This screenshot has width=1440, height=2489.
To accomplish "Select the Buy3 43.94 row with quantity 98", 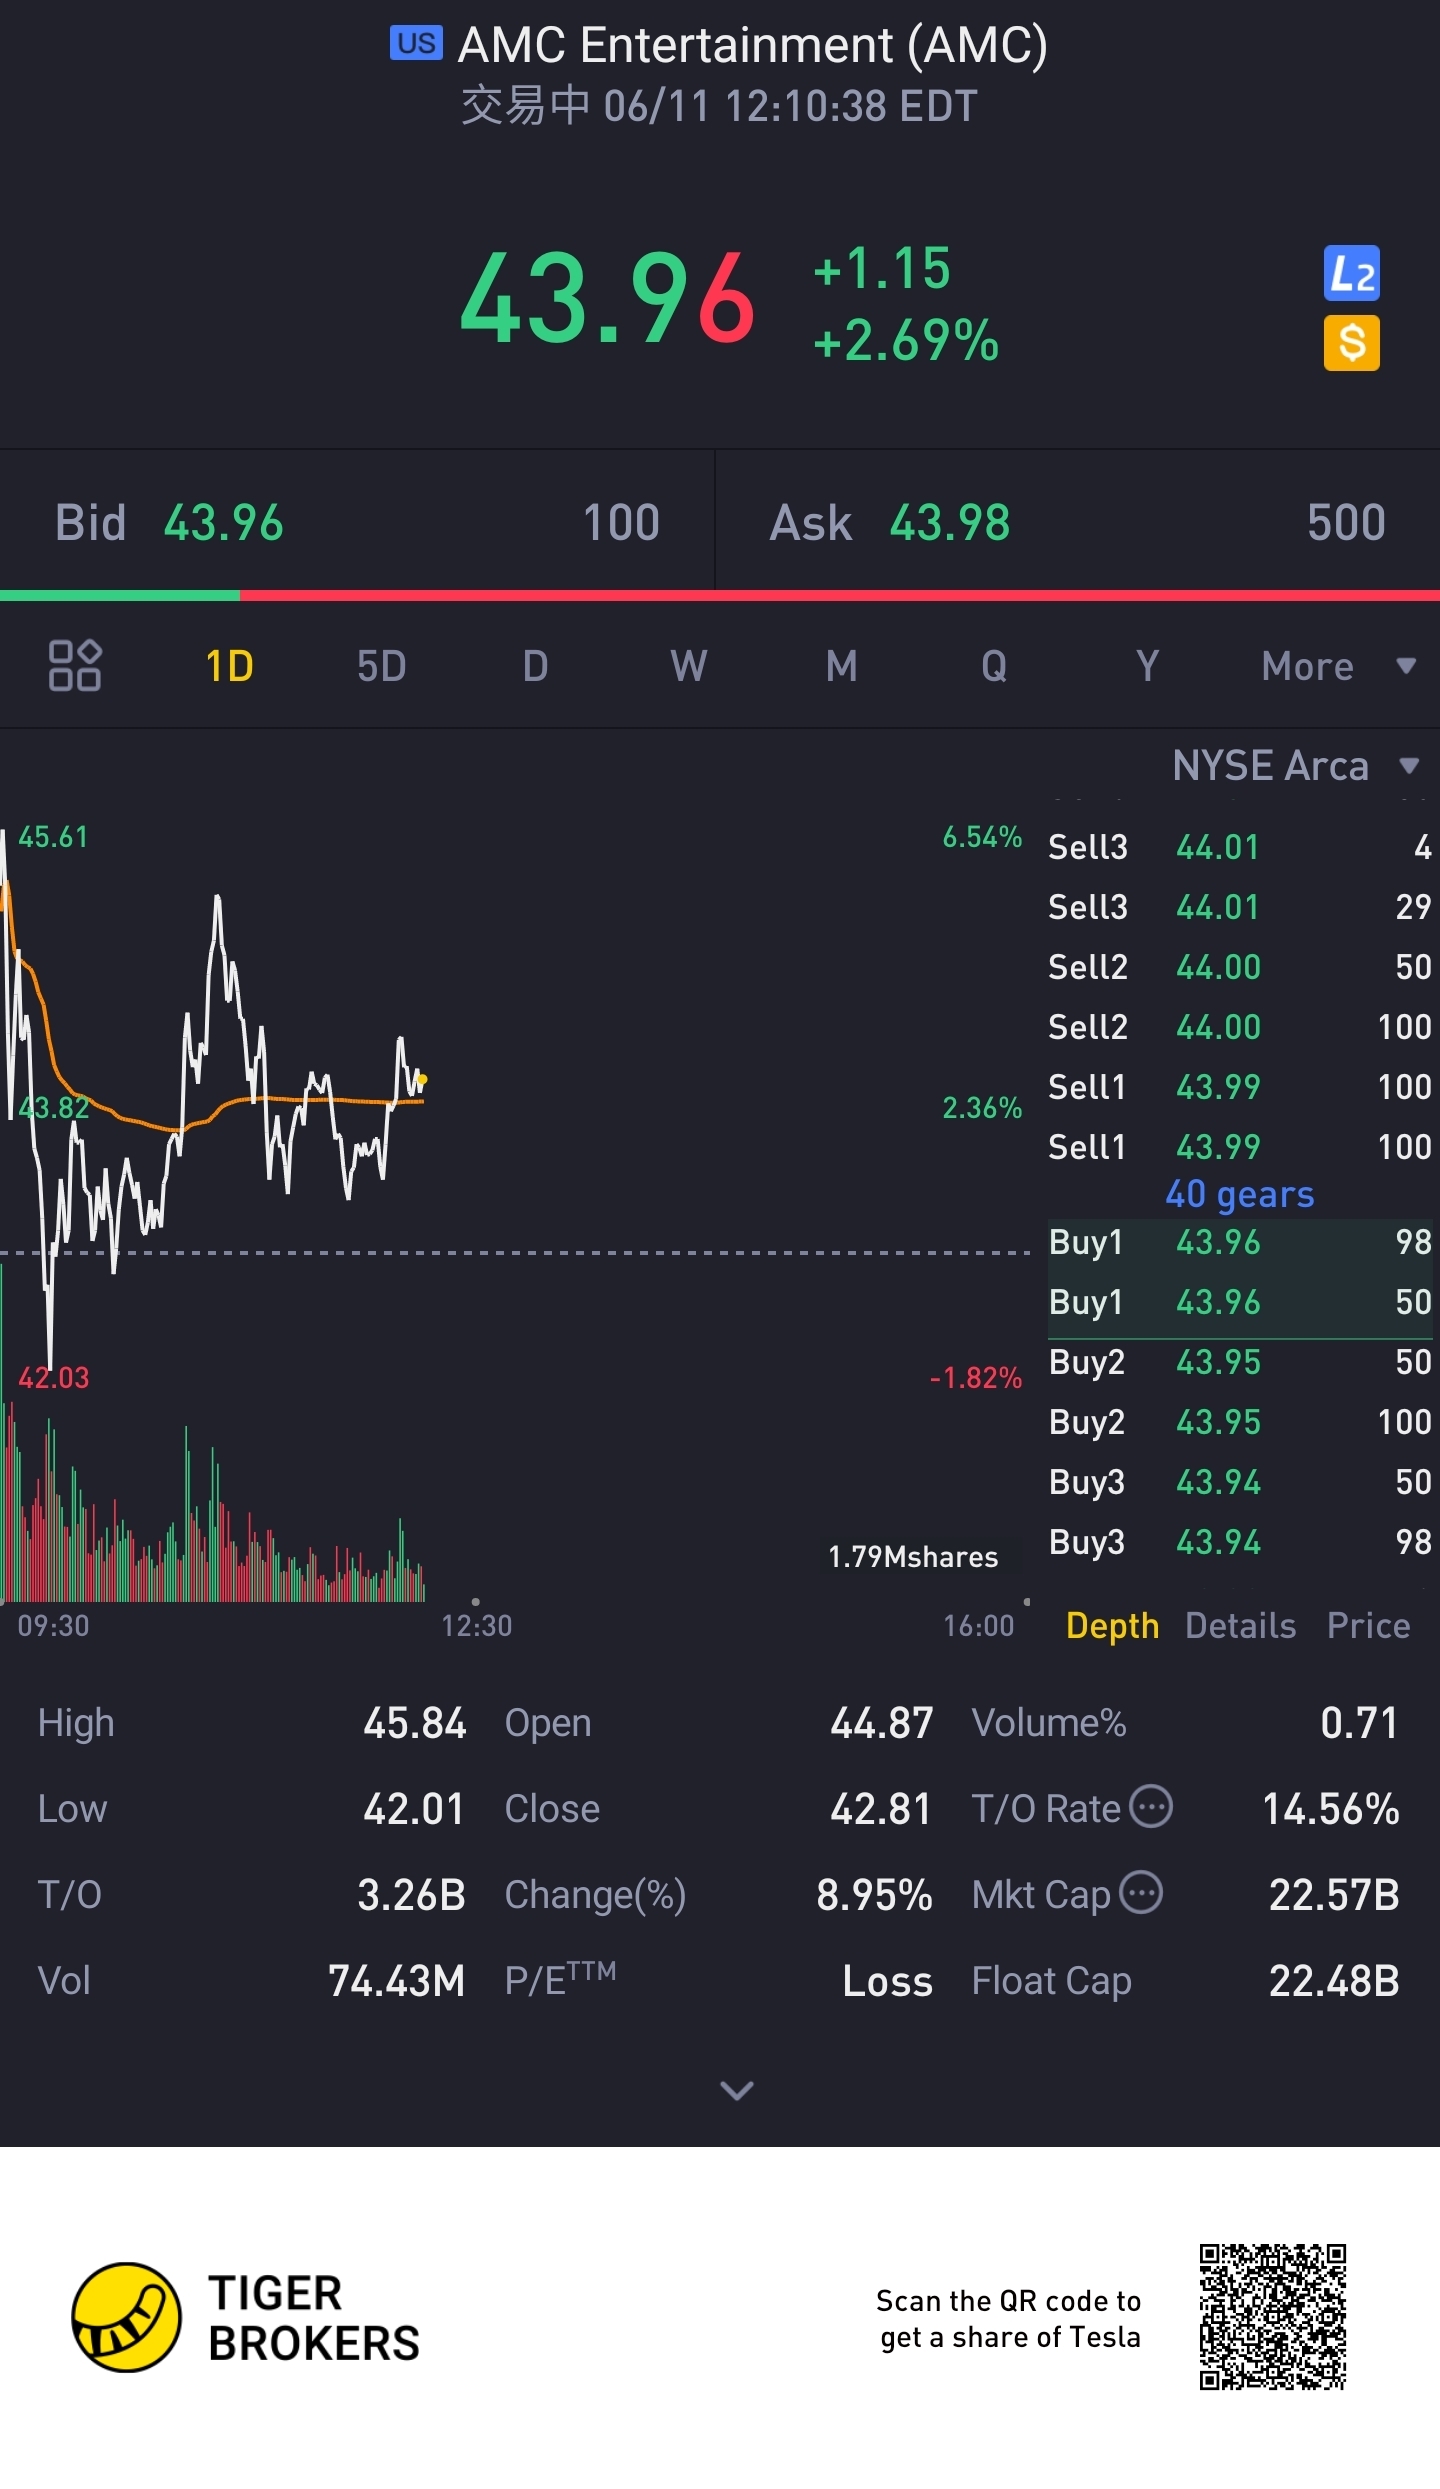I will click(1240, 1542).
